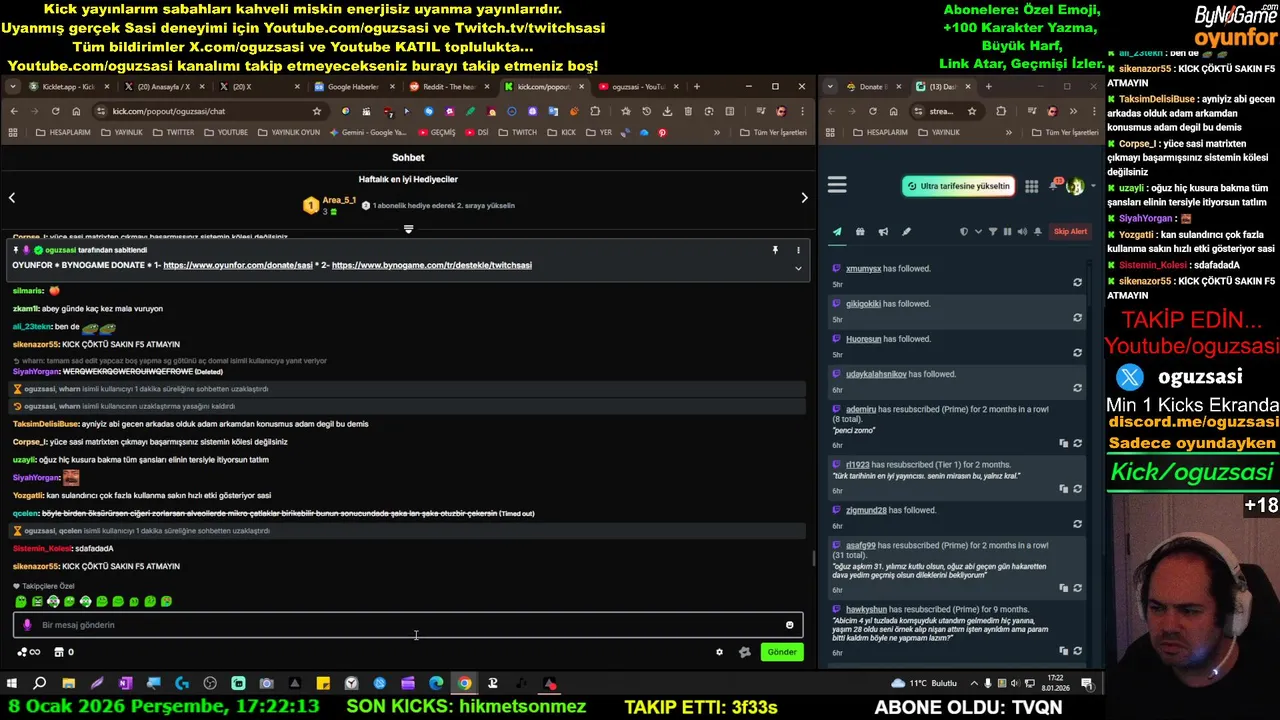
Task: Open Microsoft Edge from taskbar
Action: [436, 684]
